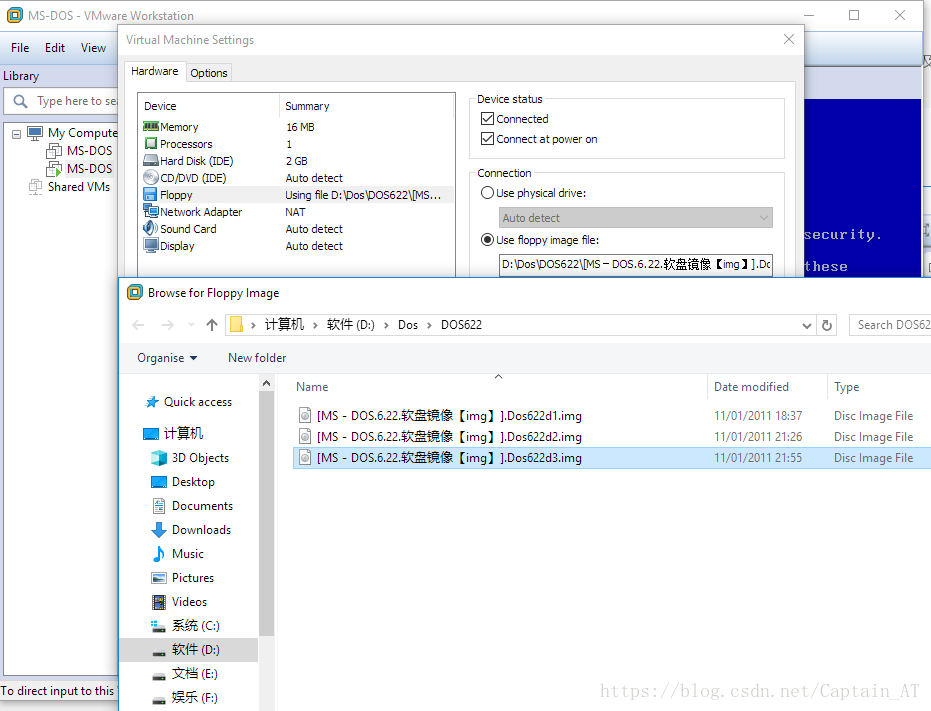Click the floppy image file path field
Image resolution: width=931 pixels, height=711 pixels.
(635, 264)
